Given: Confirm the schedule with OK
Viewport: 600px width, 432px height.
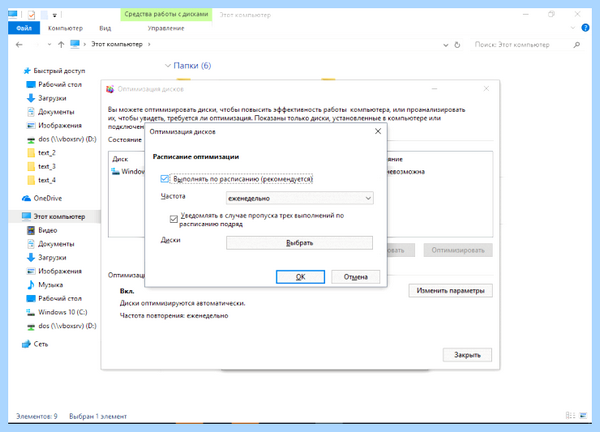Looking at the screenshot, I should [x=300, y=277].
